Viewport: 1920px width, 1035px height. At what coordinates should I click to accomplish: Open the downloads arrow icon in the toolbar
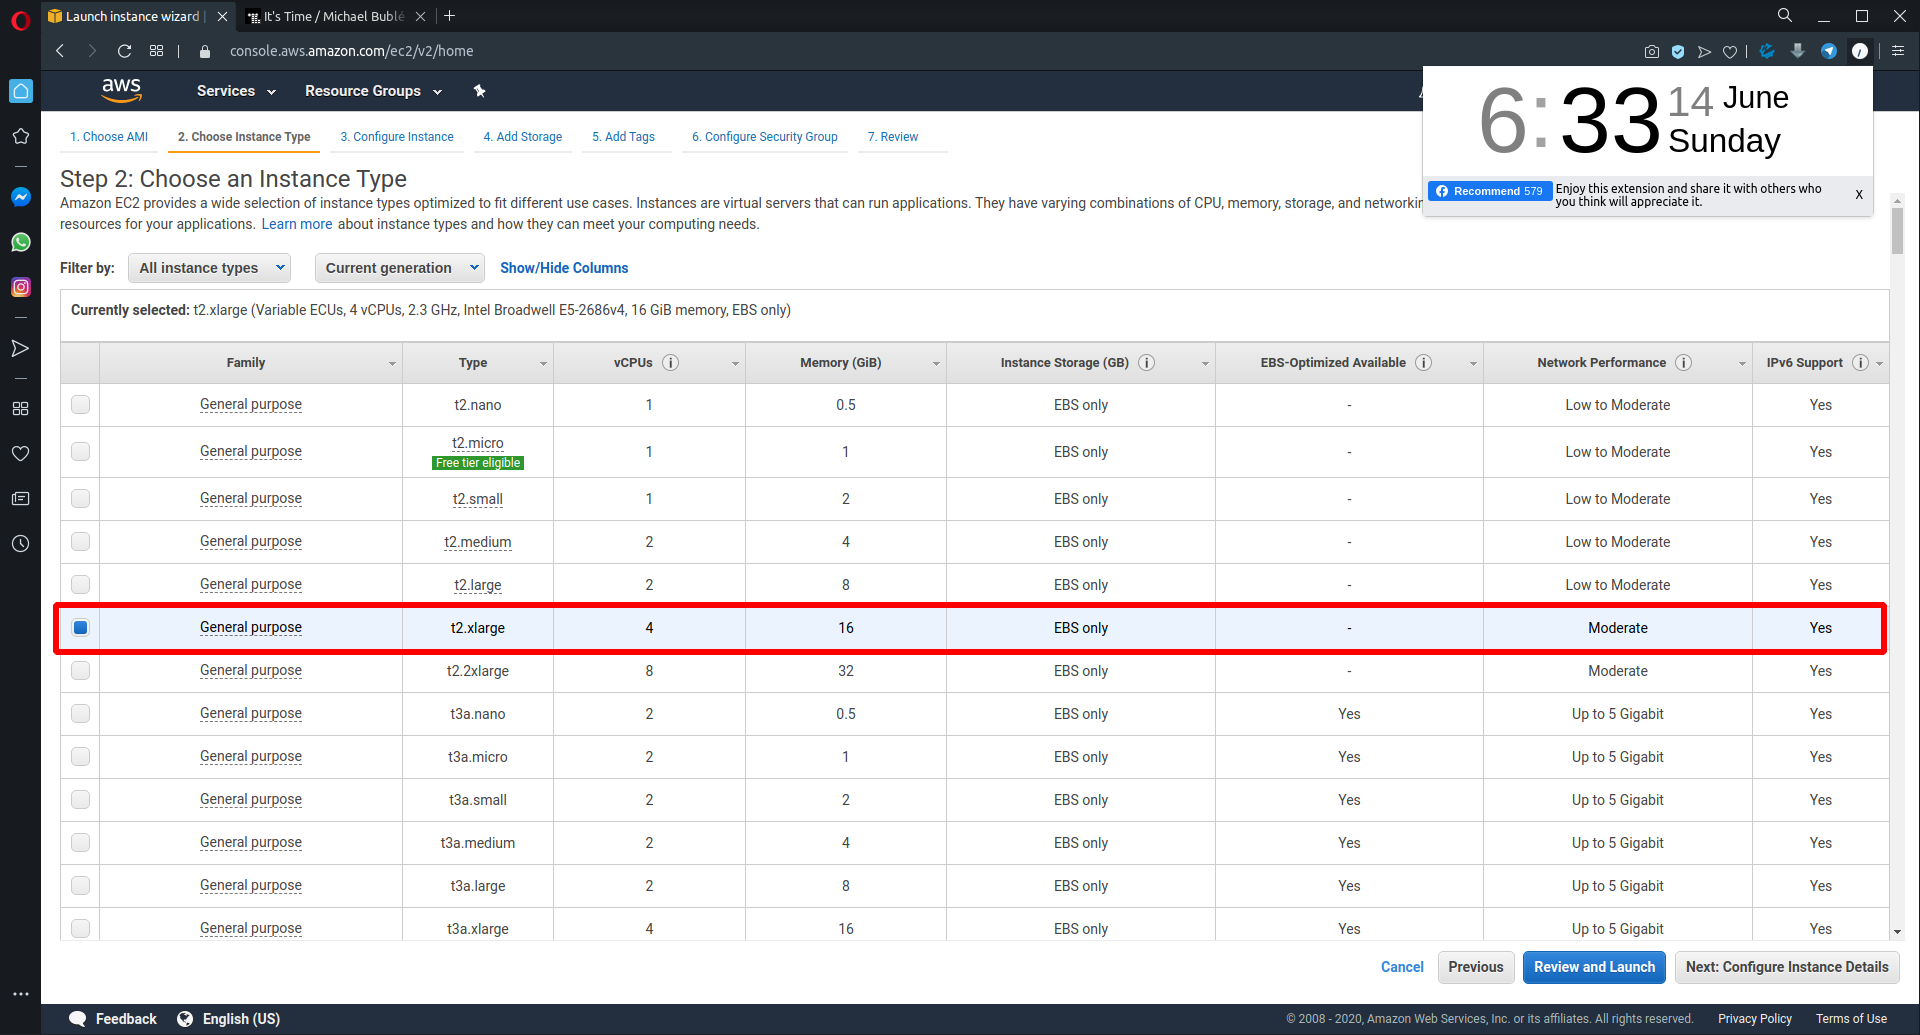tap(1798, 51)
